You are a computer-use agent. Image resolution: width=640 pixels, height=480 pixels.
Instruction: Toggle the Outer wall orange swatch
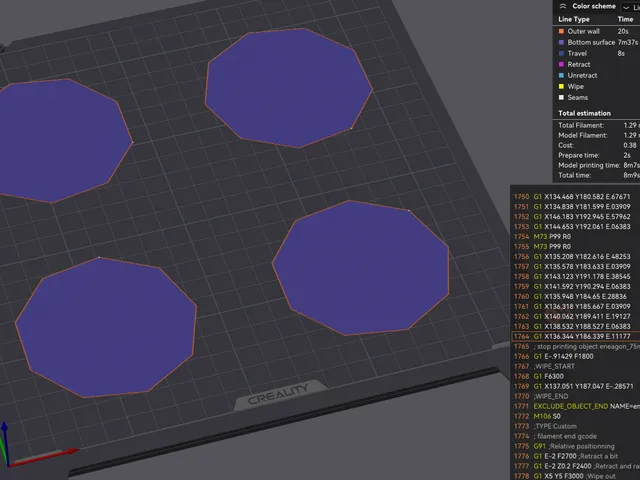561,31
